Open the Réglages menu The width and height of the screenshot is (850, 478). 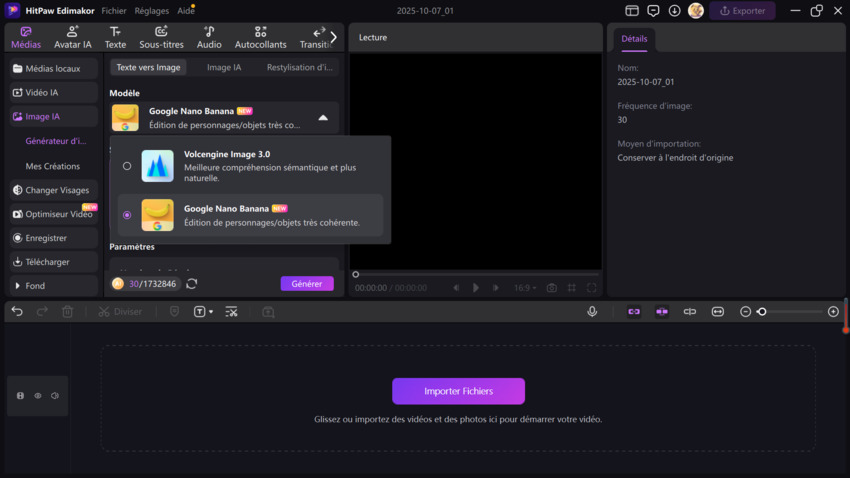(151, 11)
